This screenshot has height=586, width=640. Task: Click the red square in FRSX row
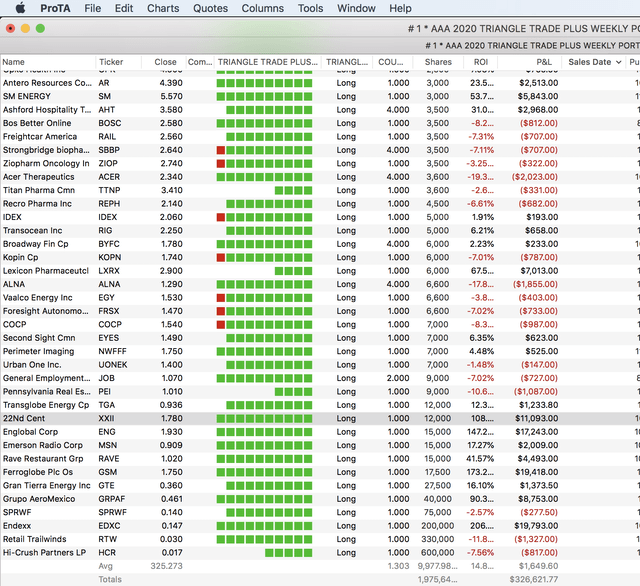pyautogui.click(x=221, y=311)
